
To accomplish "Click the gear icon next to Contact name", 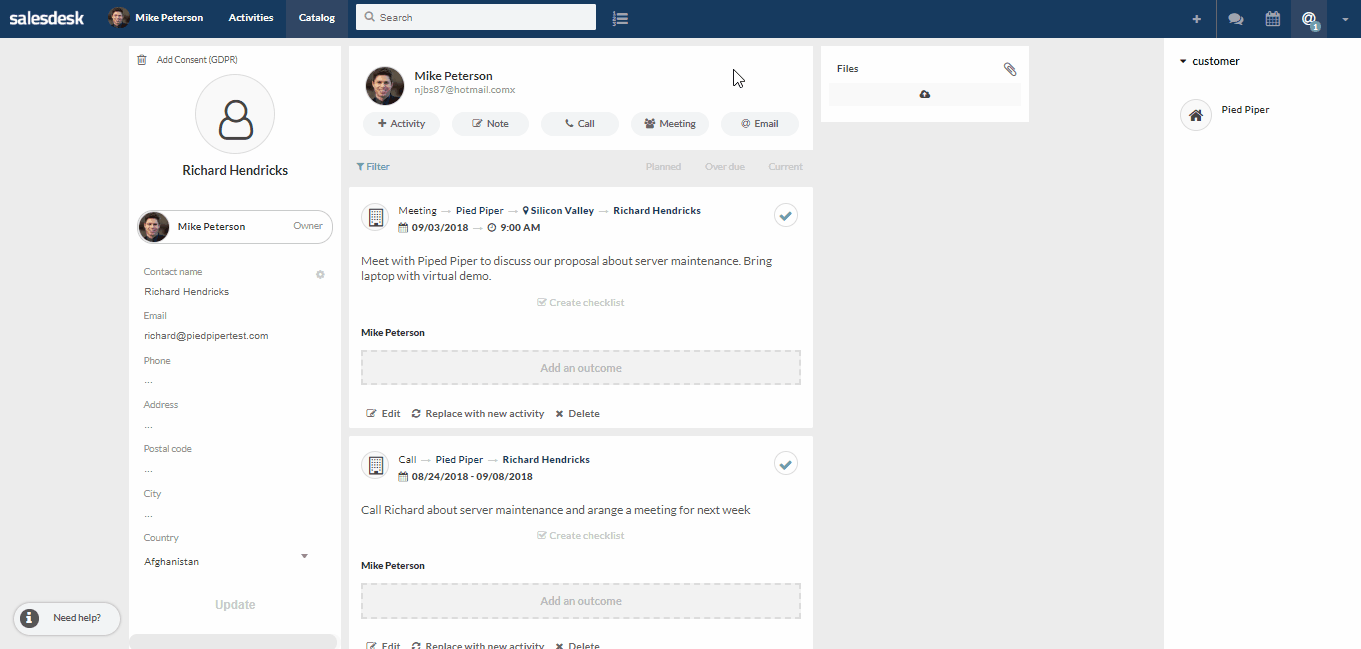I will coord(320,274).
